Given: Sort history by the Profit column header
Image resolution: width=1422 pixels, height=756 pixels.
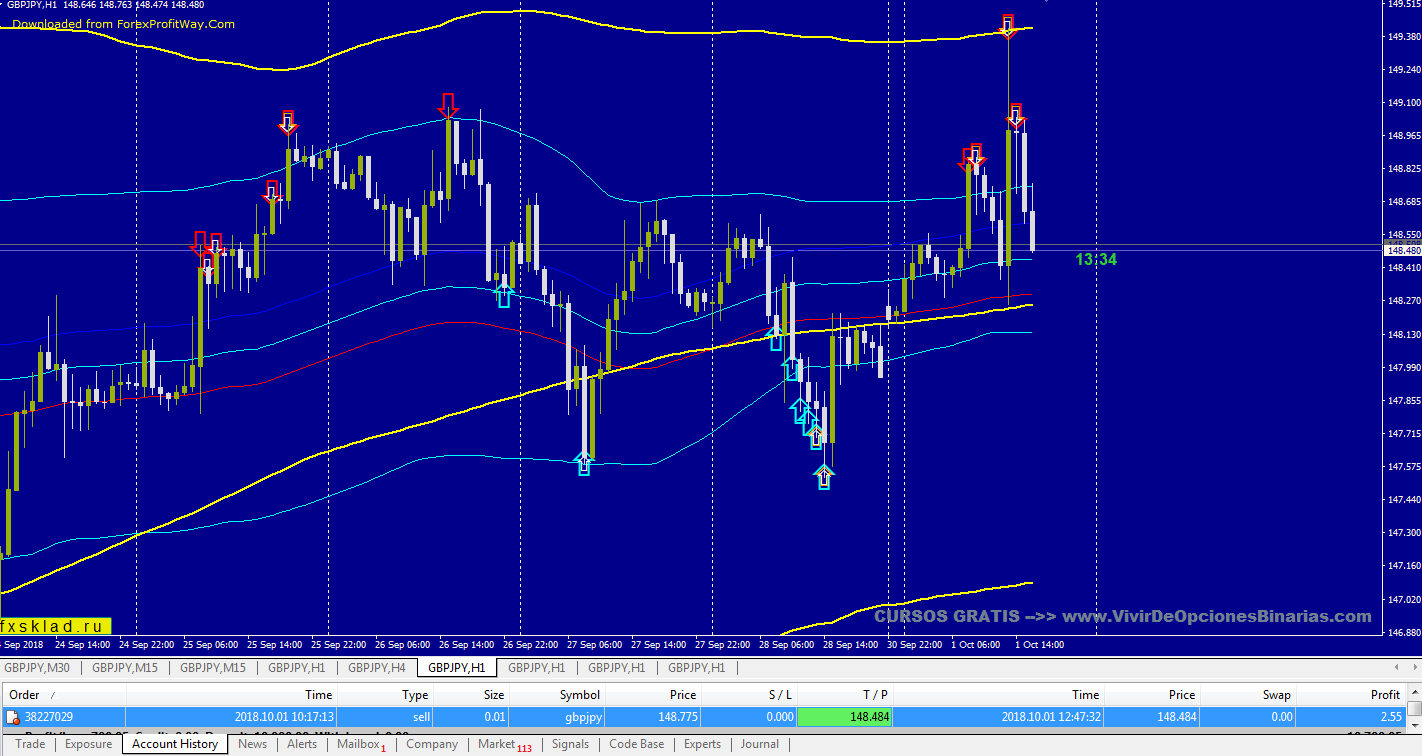Looking at the screenshot, I should tap(1384, 695).
